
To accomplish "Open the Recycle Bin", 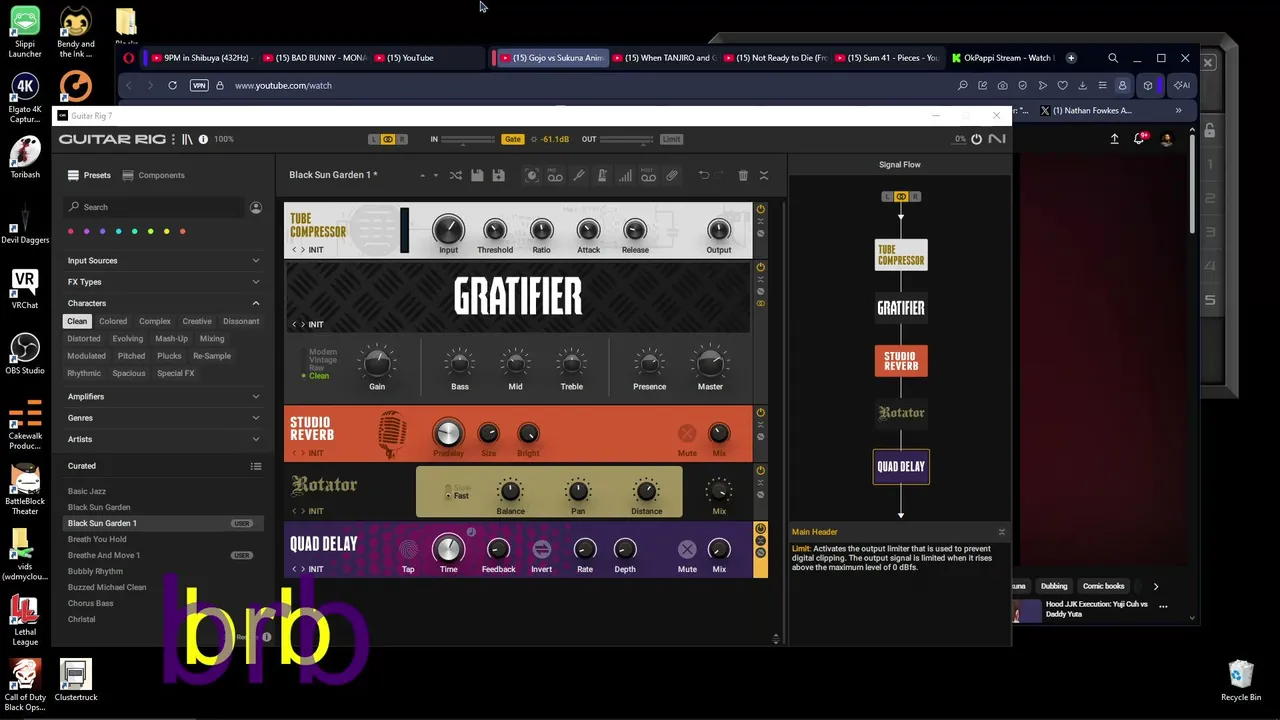I will [1241, 680].
